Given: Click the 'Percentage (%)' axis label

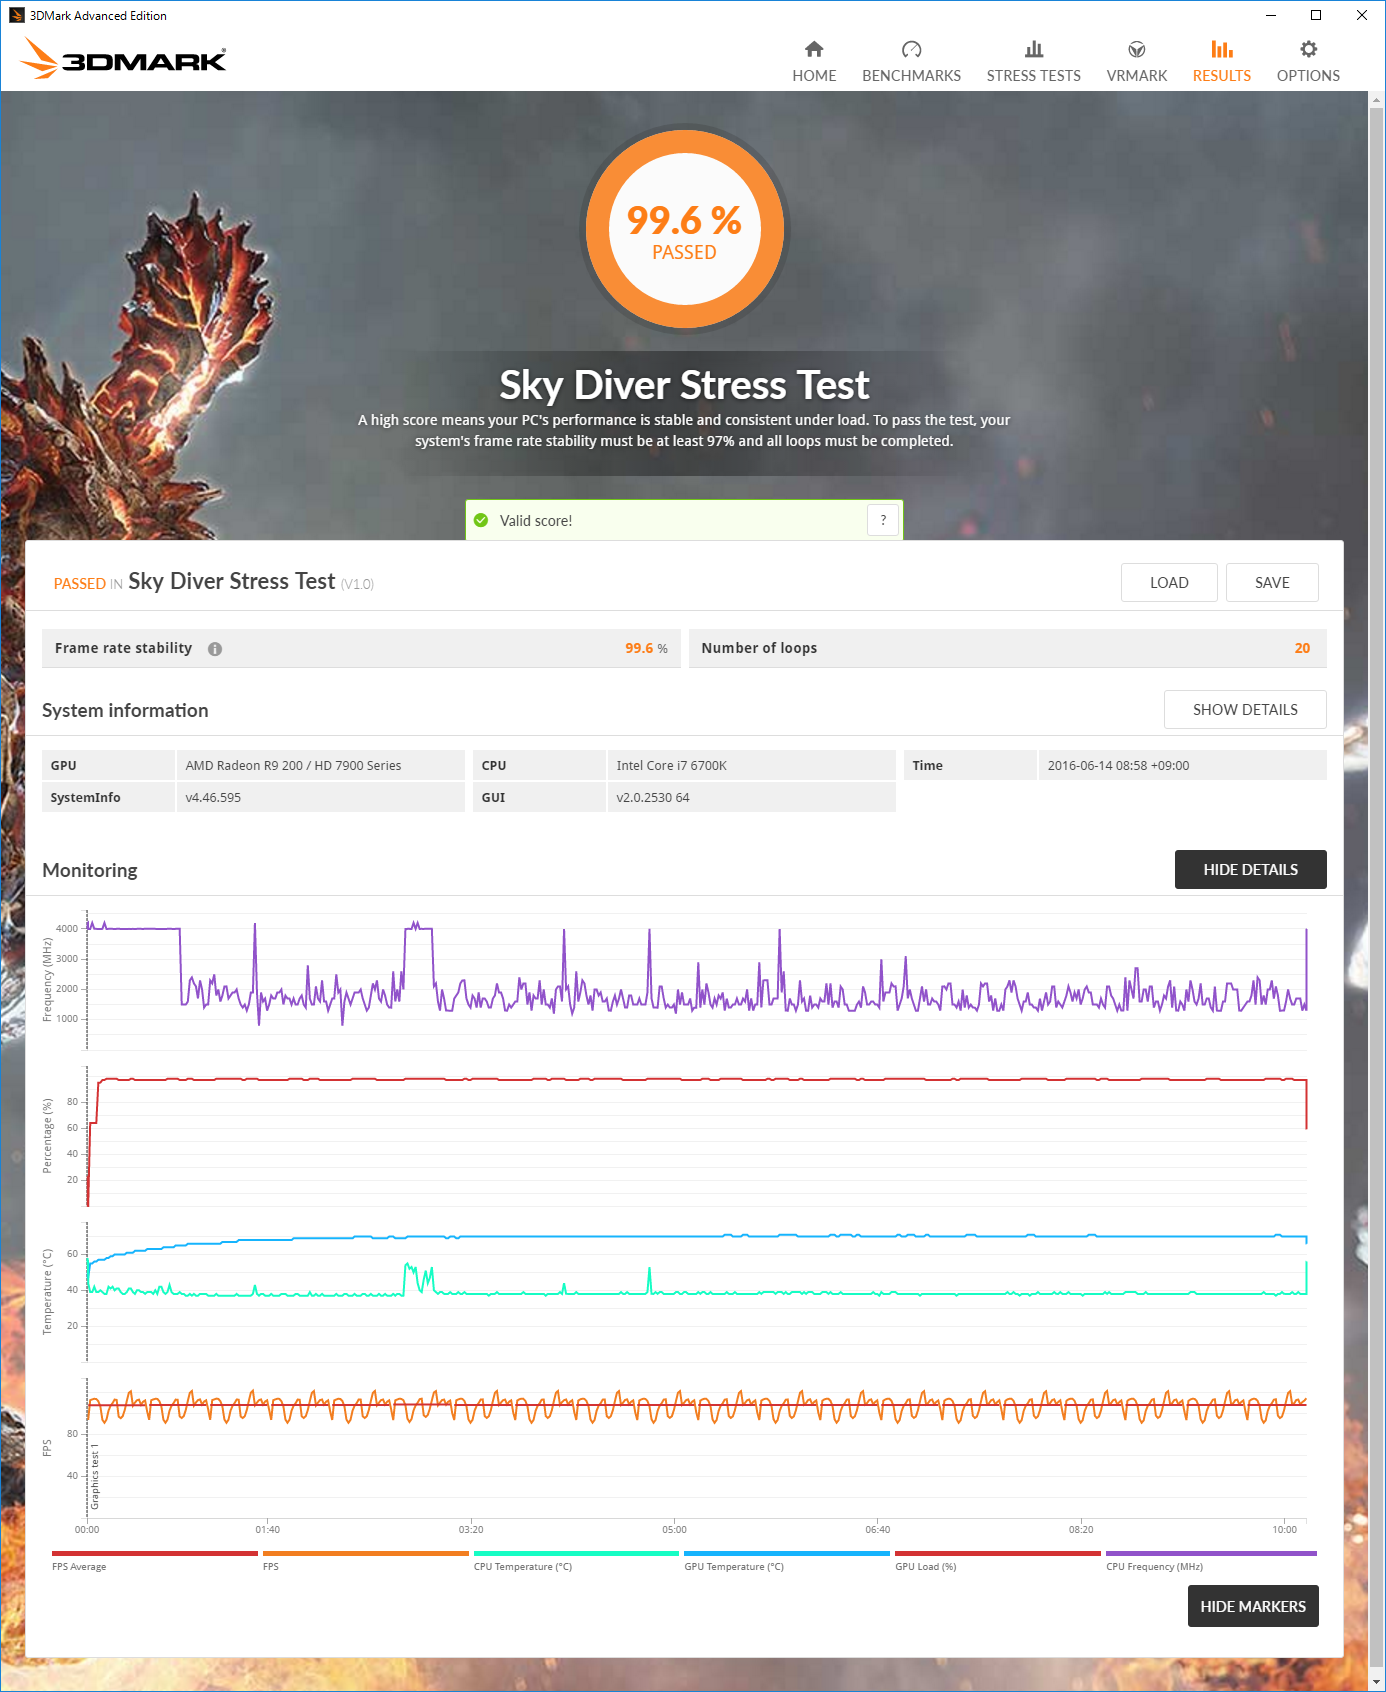Looking at the screenshot, I should pos(47,1135).
